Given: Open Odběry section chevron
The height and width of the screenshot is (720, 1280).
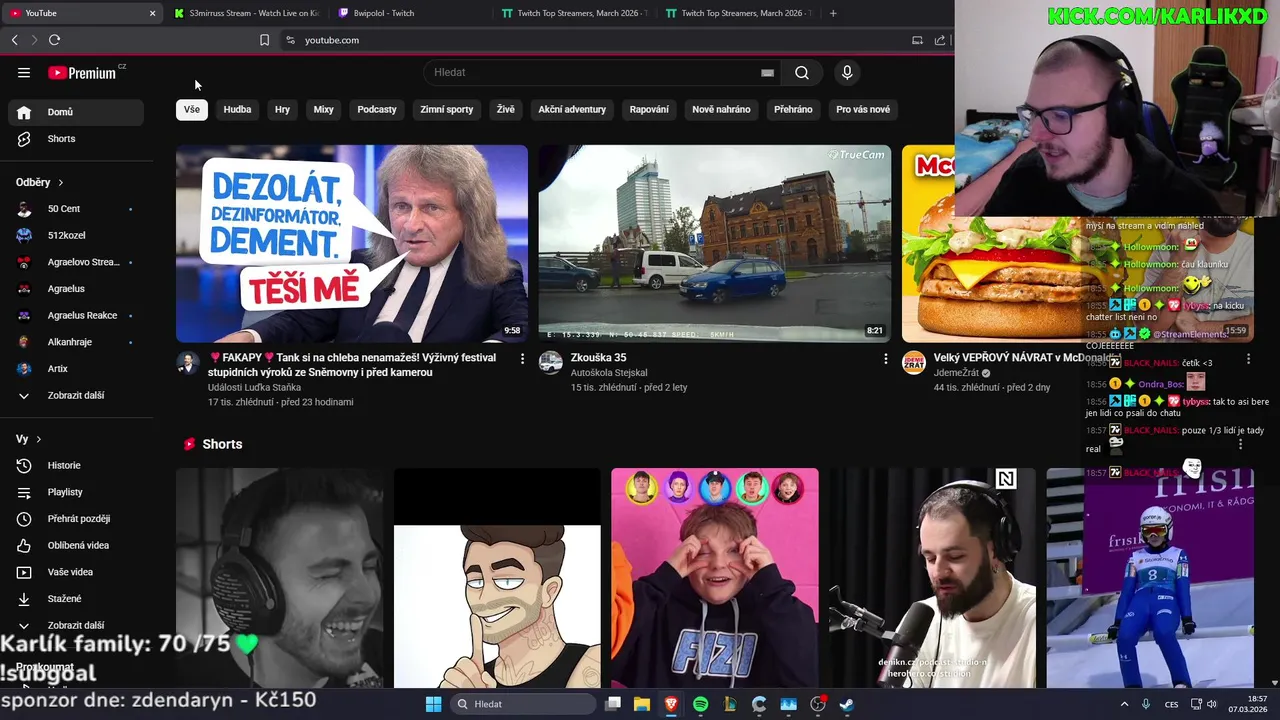Looking at the screenshot, I should [60, 183].
